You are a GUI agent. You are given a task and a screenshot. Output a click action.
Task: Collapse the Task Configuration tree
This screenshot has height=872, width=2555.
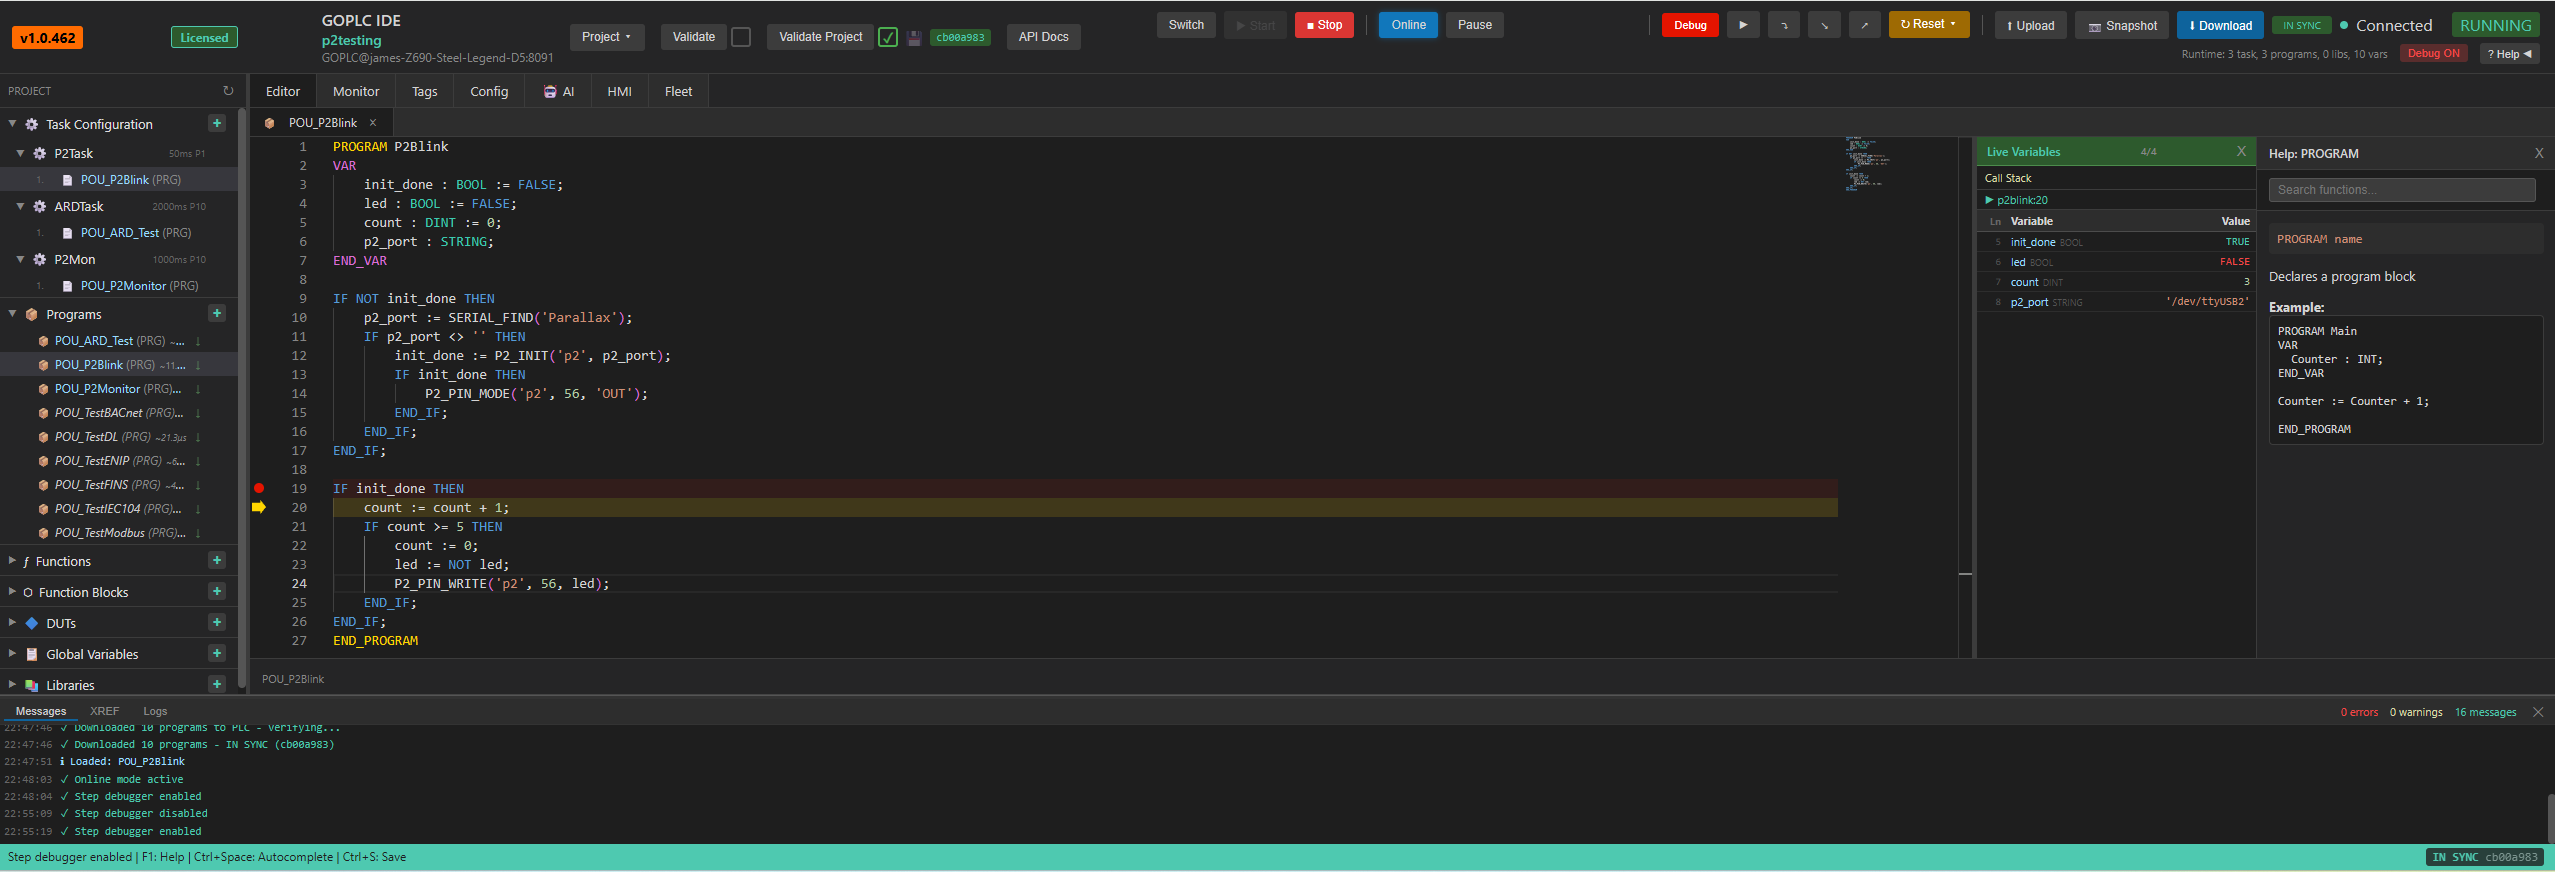[x=12, y=124]
